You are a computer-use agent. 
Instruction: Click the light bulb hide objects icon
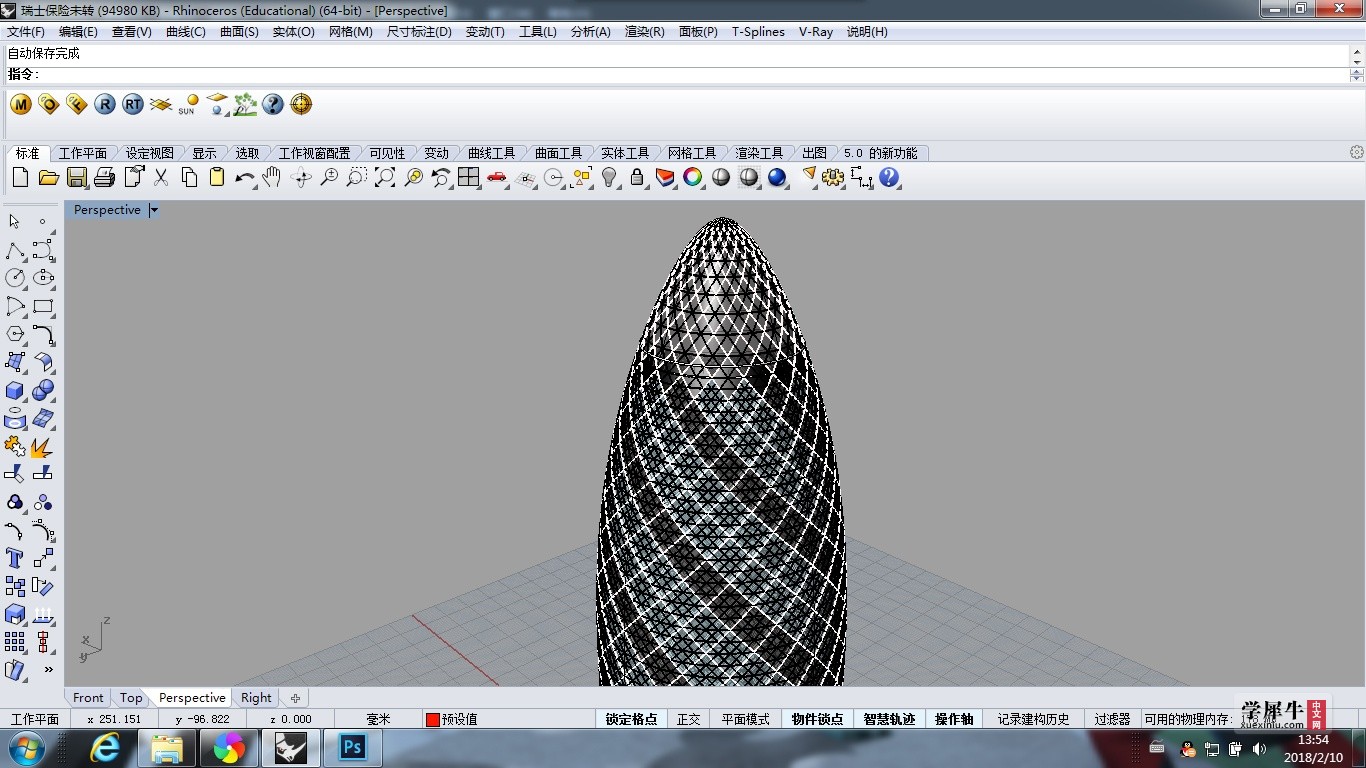click(609, 178)
